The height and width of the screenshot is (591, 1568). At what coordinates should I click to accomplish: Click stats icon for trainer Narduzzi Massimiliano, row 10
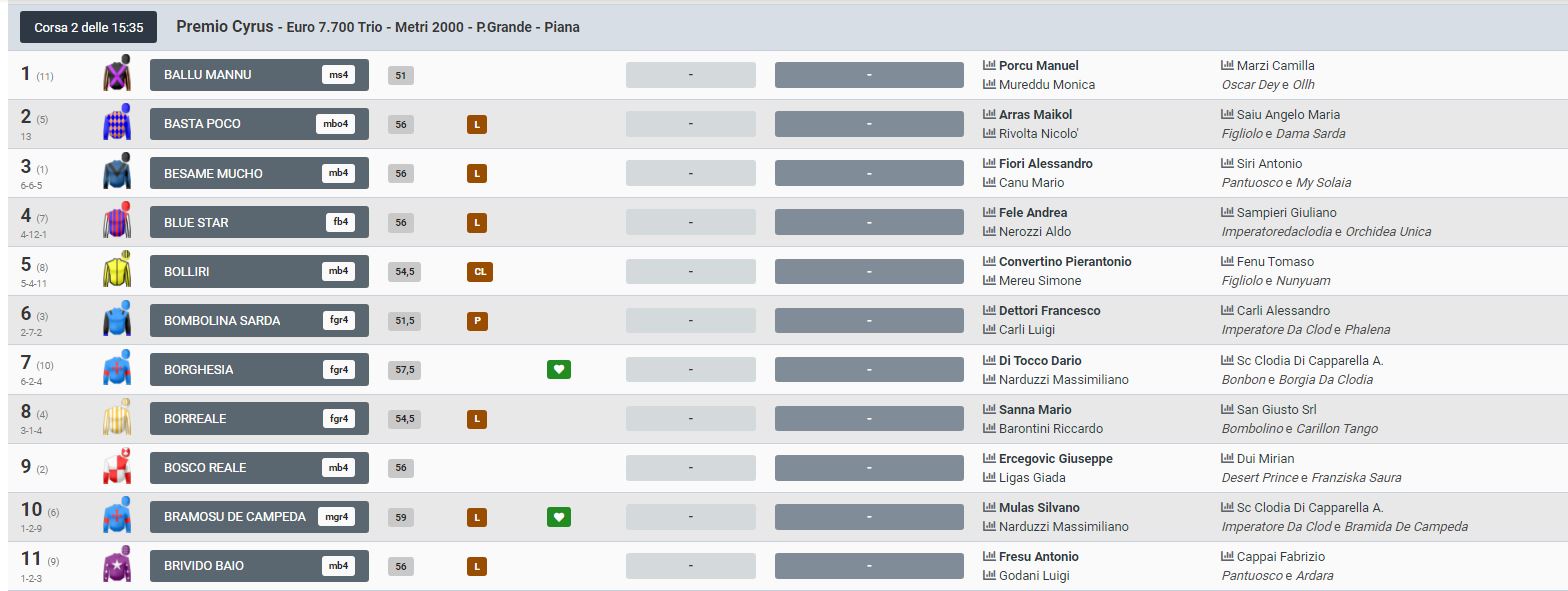click(x=990, y=527)
